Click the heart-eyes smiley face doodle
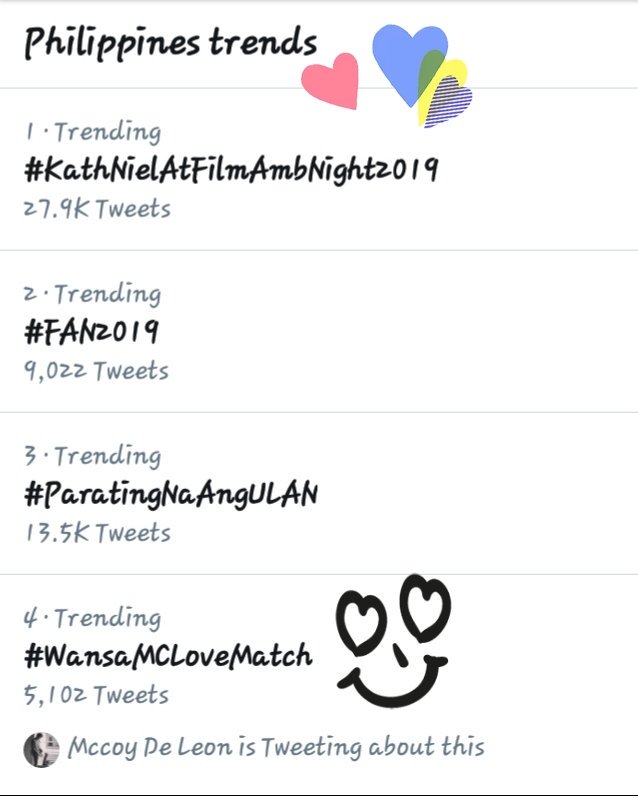This screenshot has height=796, width=638. (x=393, y=641)
